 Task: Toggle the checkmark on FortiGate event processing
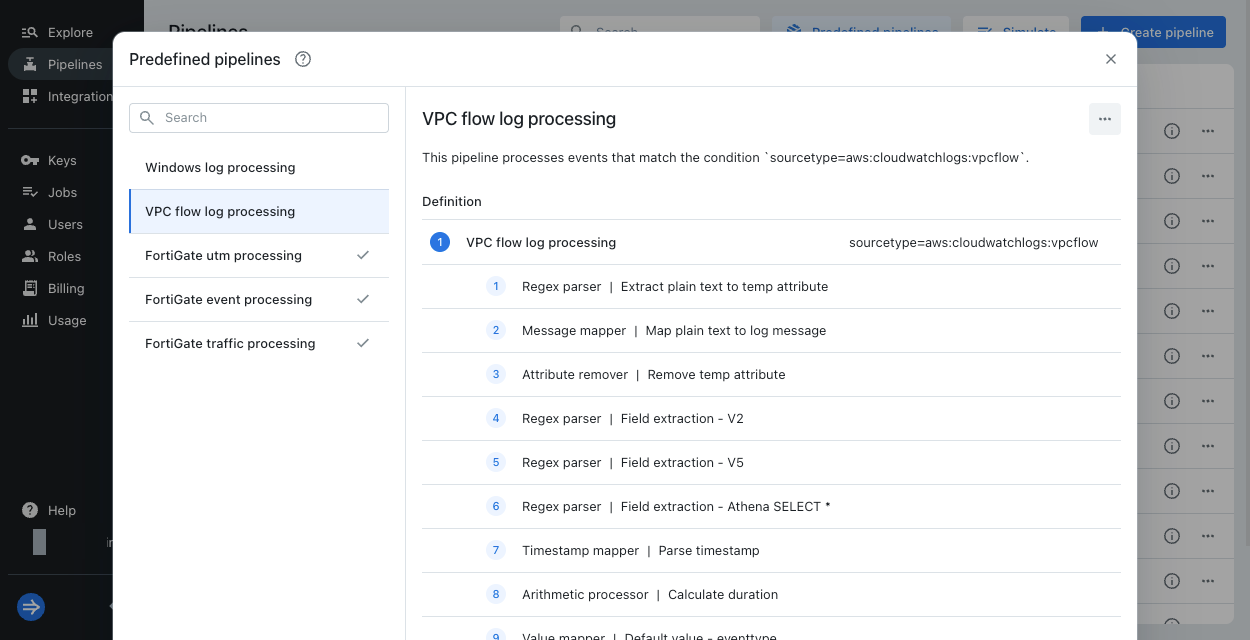pyautogui.click(x=363, y=299)
